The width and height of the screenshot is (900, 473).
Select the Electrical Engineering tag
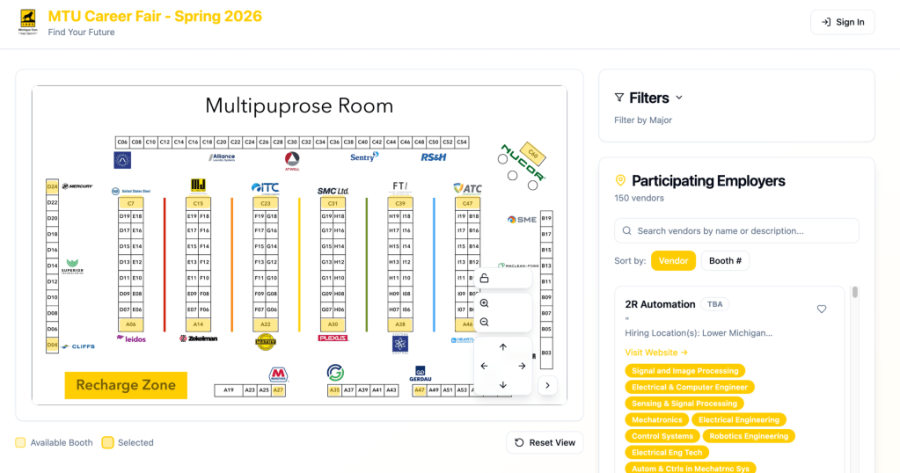739,420
